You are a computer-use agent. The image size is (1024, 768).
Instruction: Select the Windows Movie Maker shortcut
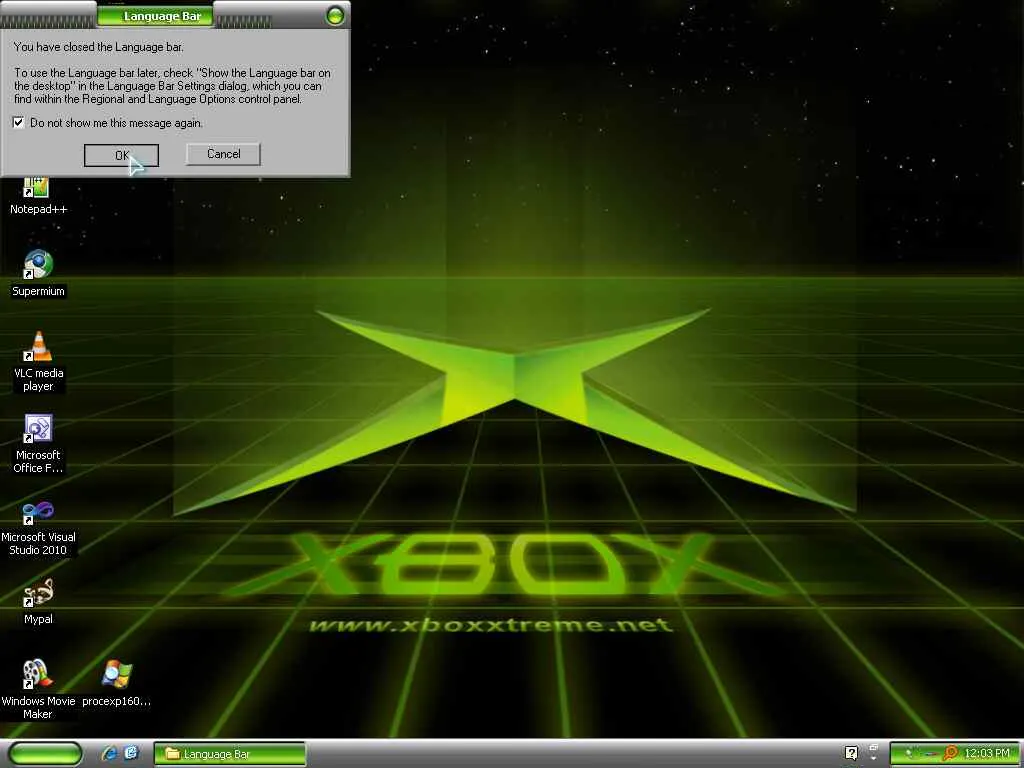pos(38,690)
